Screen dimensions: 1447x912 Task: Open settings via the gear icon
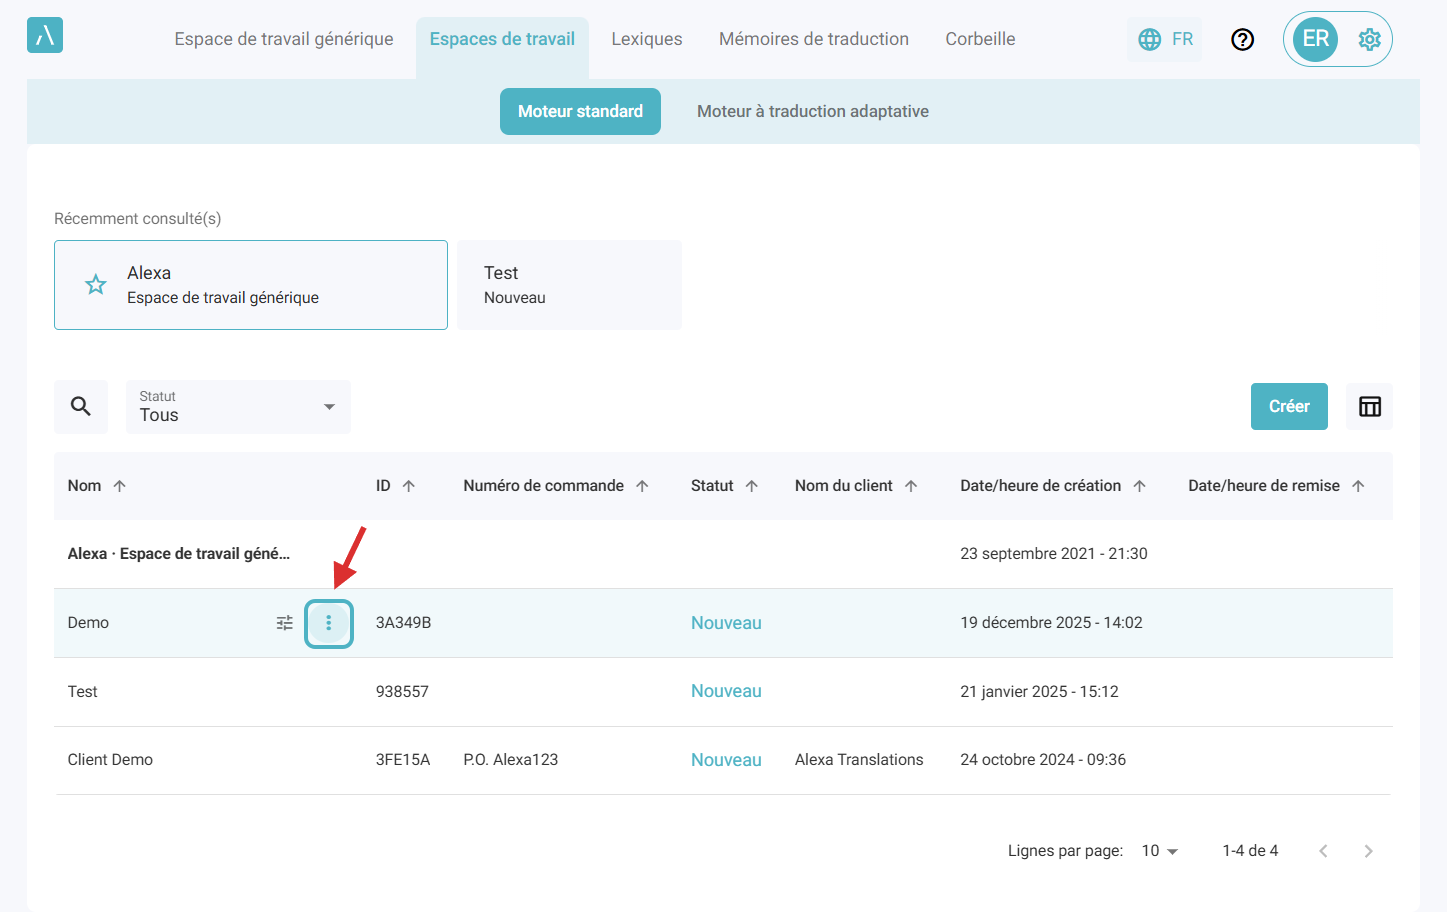pyautogui.click(x=1369, y=39)
